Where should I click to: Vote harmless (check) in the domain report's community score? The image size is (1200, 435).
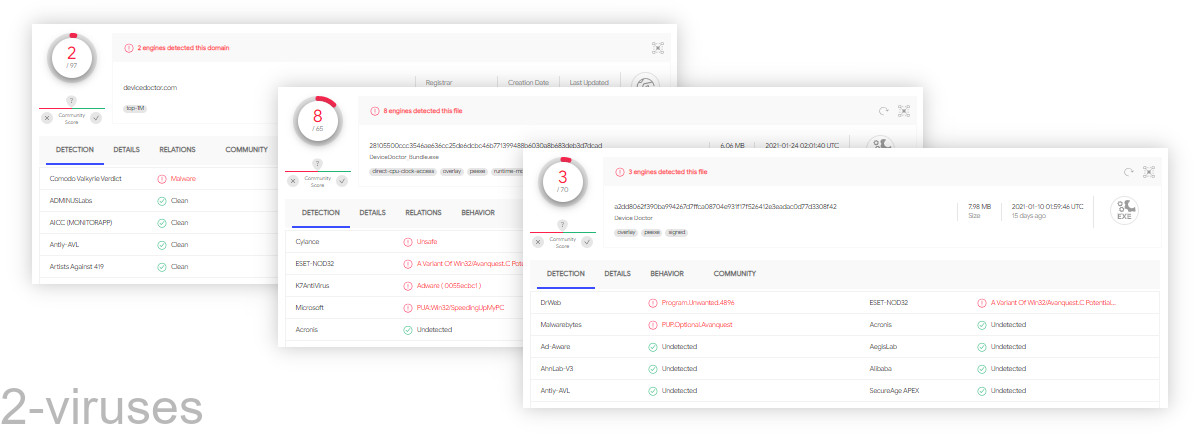(96, 117)
